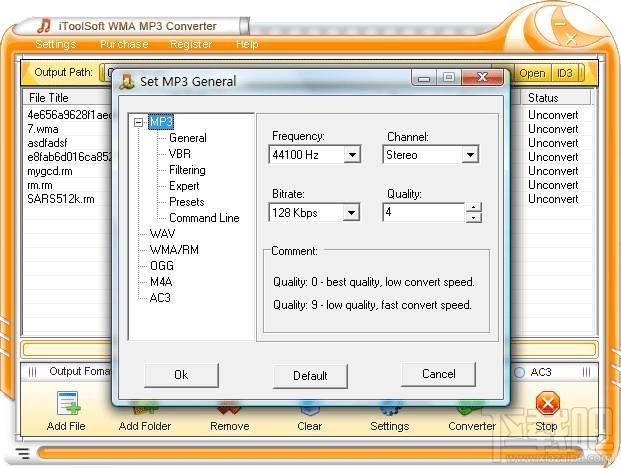Select Expert in the settings tree
Viewport: 621px width, 468px height.
click(184, 186)
